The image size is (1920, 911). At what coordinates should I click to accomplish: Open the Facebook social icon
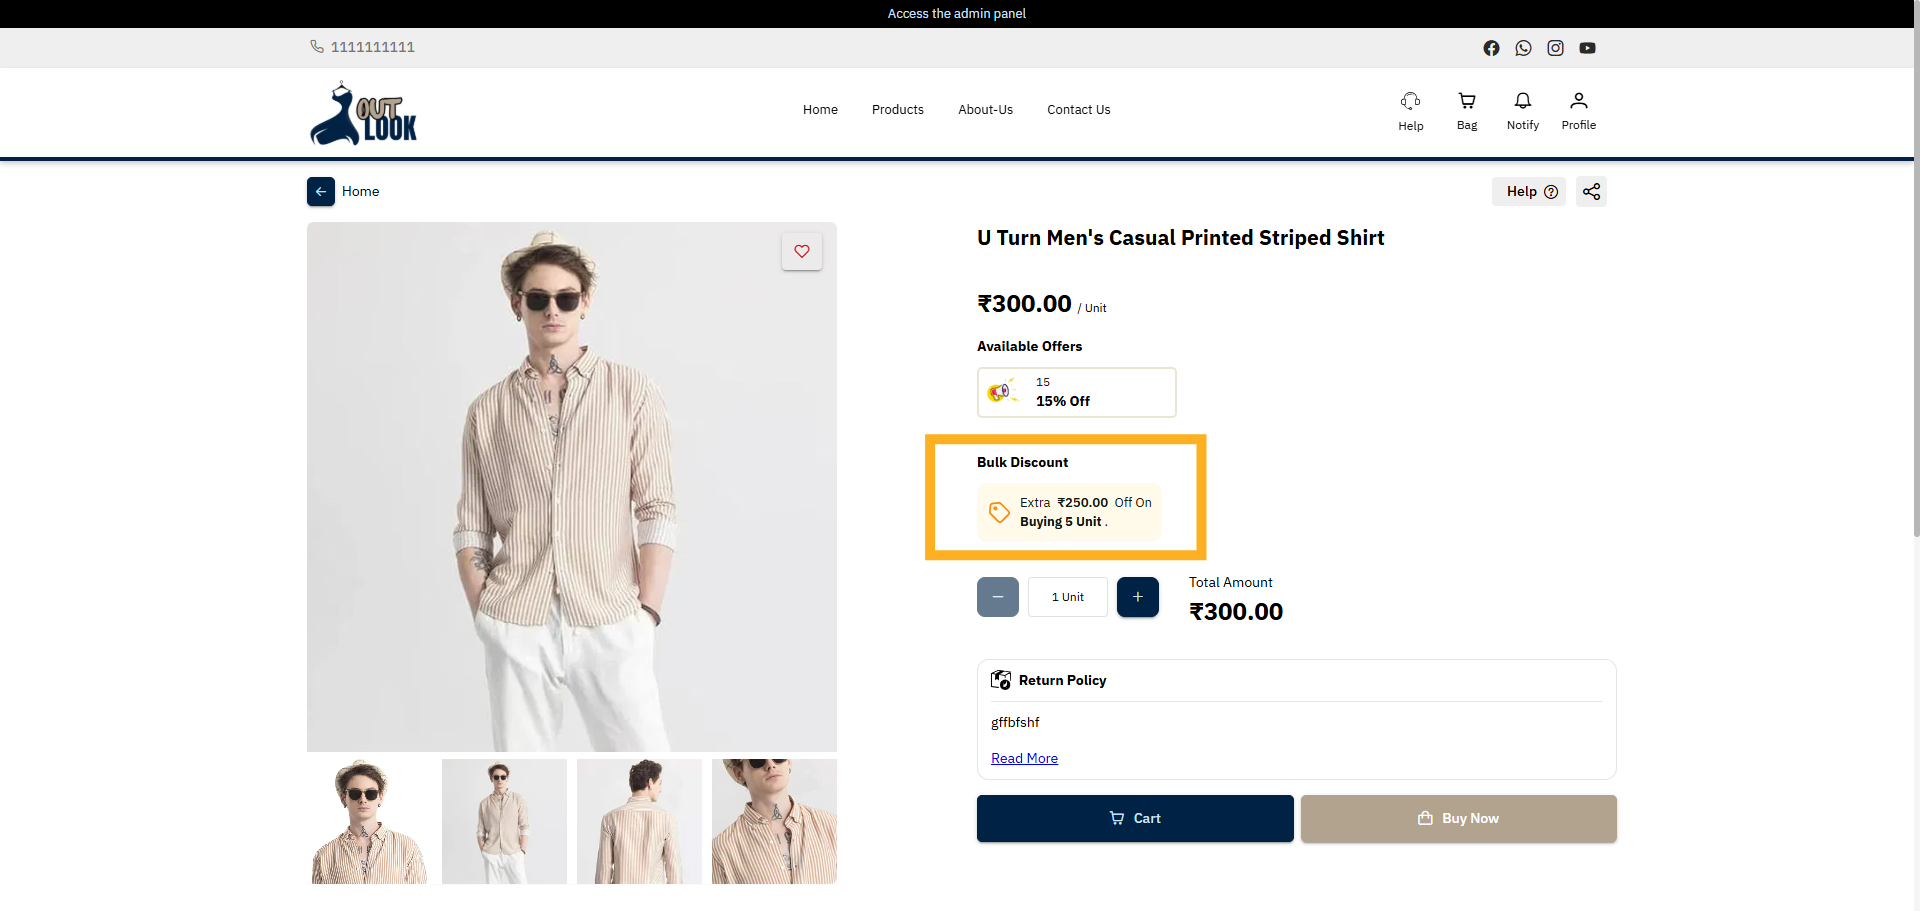(1491, 47)
